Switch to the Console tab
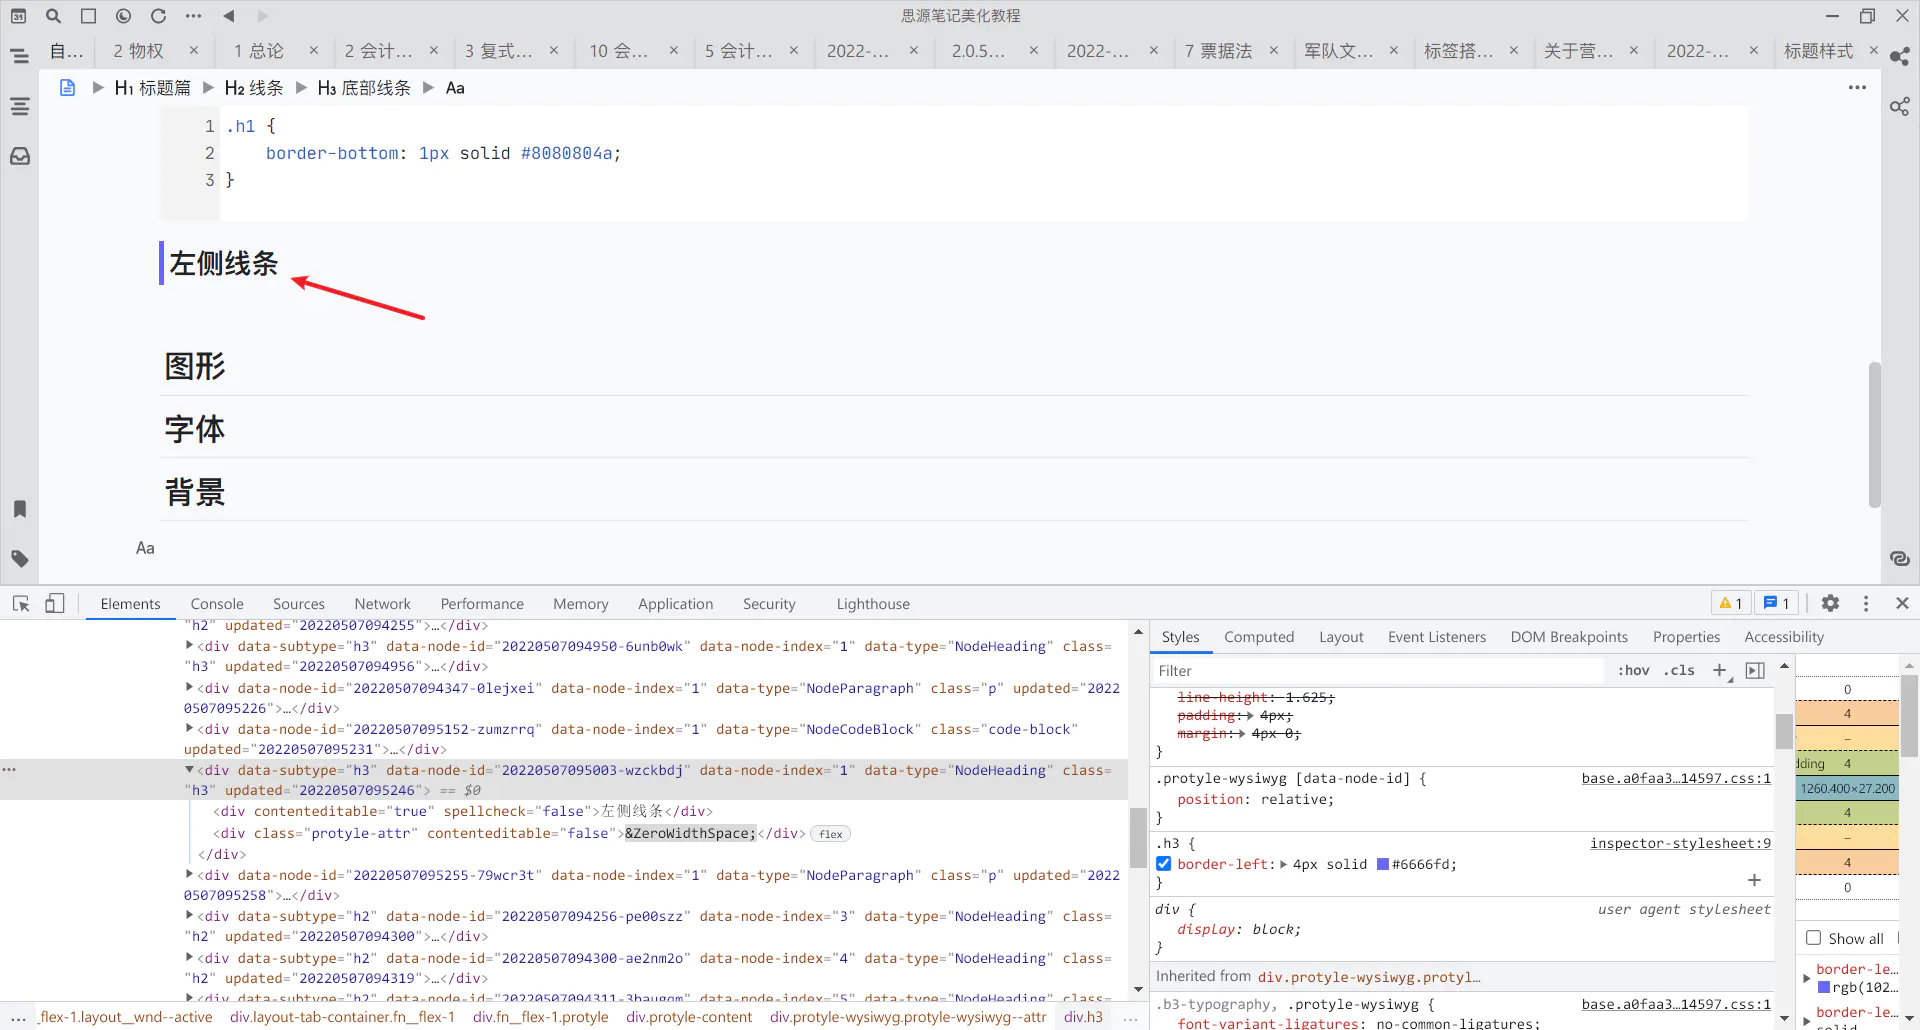Screen dimensions: 1920x1030 click(217, 604)
